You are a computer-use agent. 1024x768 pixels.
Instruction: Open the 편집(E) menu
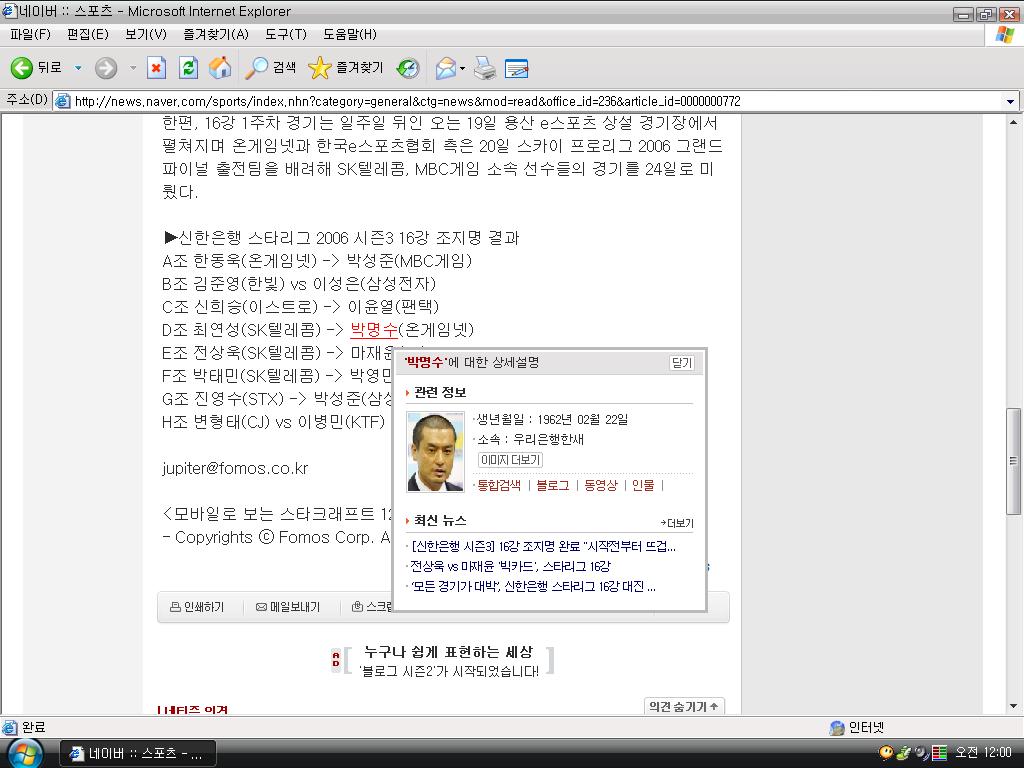[88, 34]
